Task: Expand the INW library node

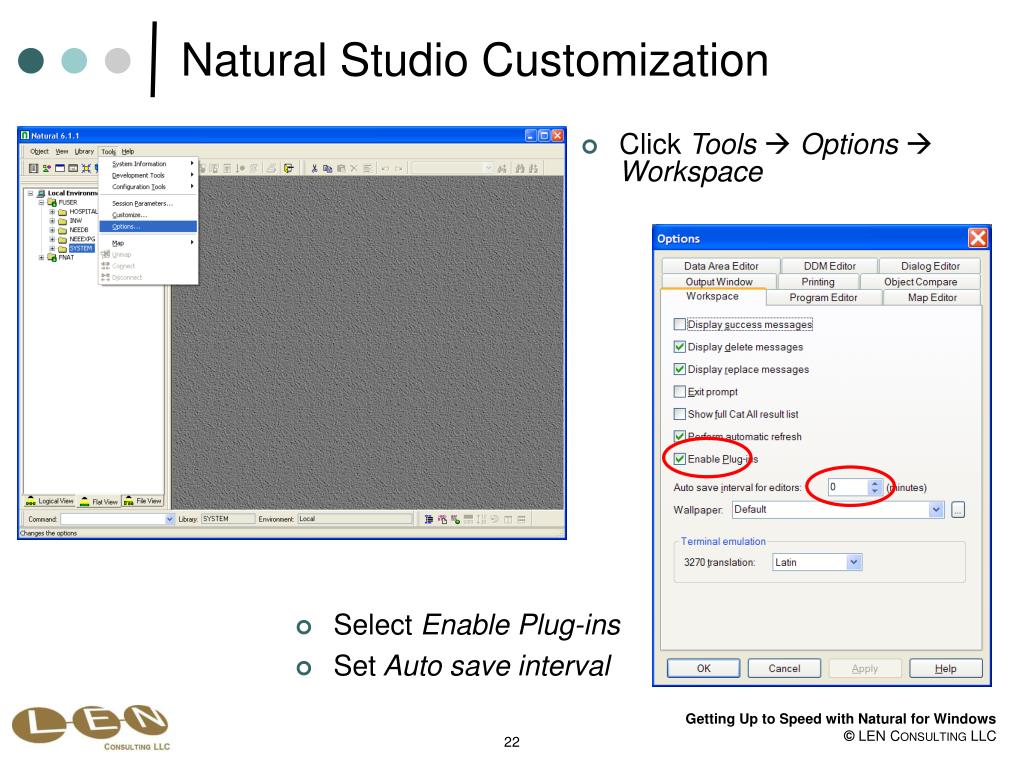Action: (52, 221)
